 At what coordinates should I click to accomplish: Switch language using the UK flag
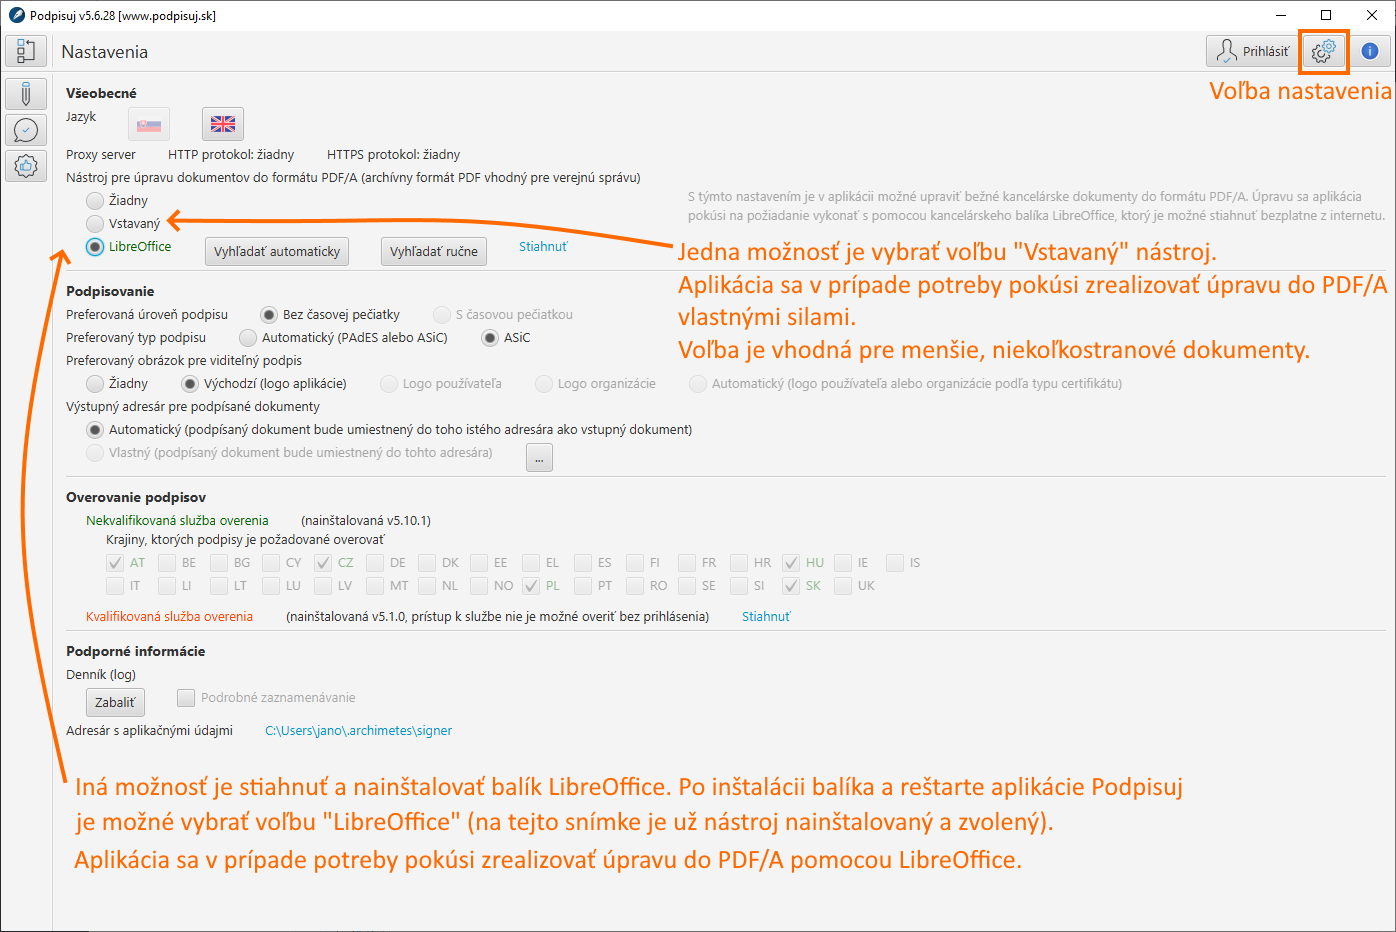(x=223, y=124)
